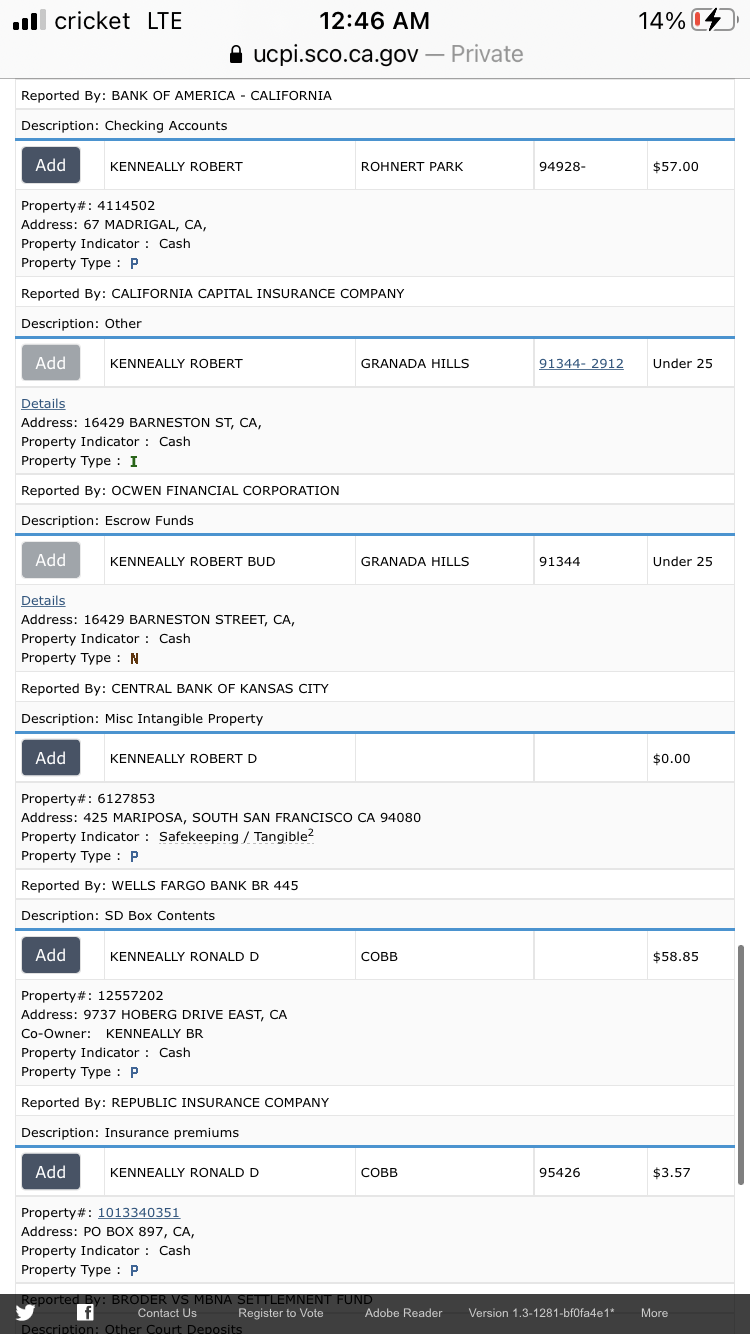The width and height of the screenshot is (750, 1334).
Task: Select Property# 12557202 text
Action: pos(92,995)
